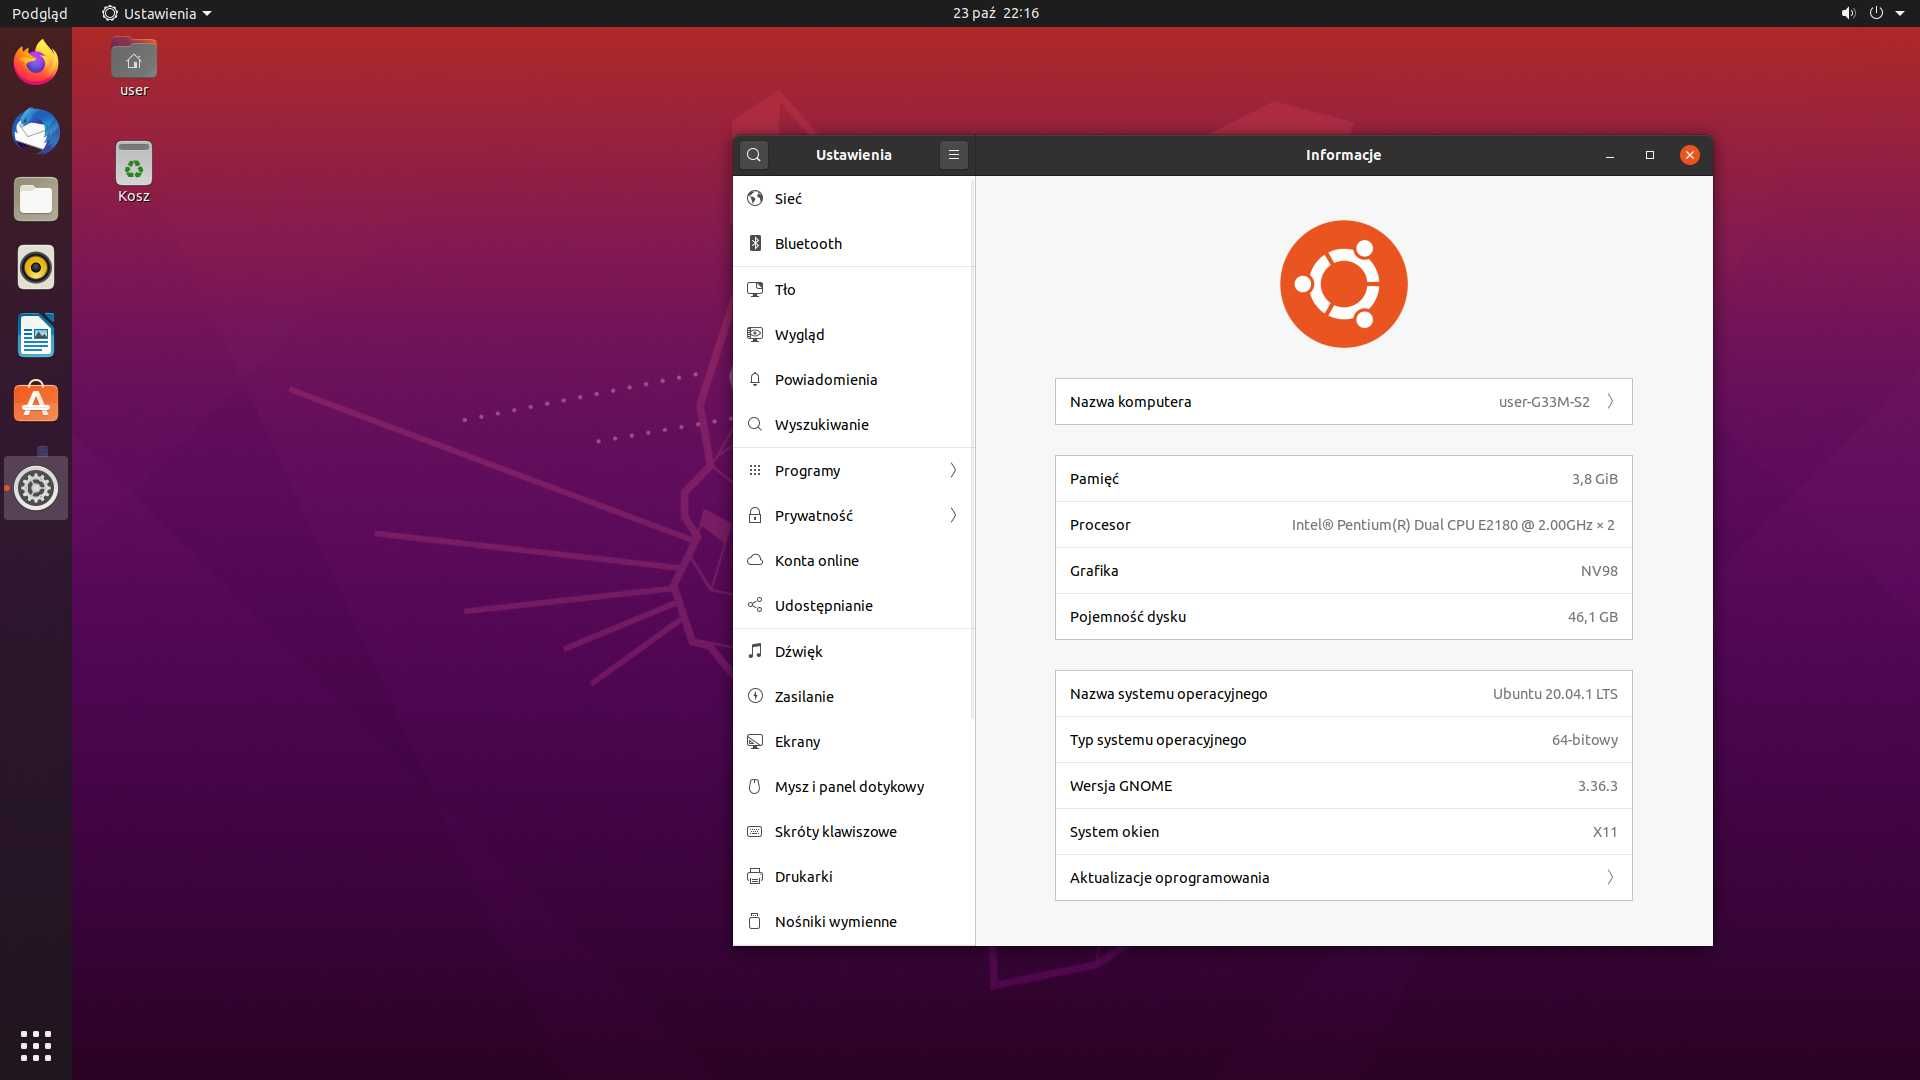Viewport: 1920px width, 1080px height.
Task: Click the Procesor value text
Action: pyautogui.click(x=1453, y=525)
